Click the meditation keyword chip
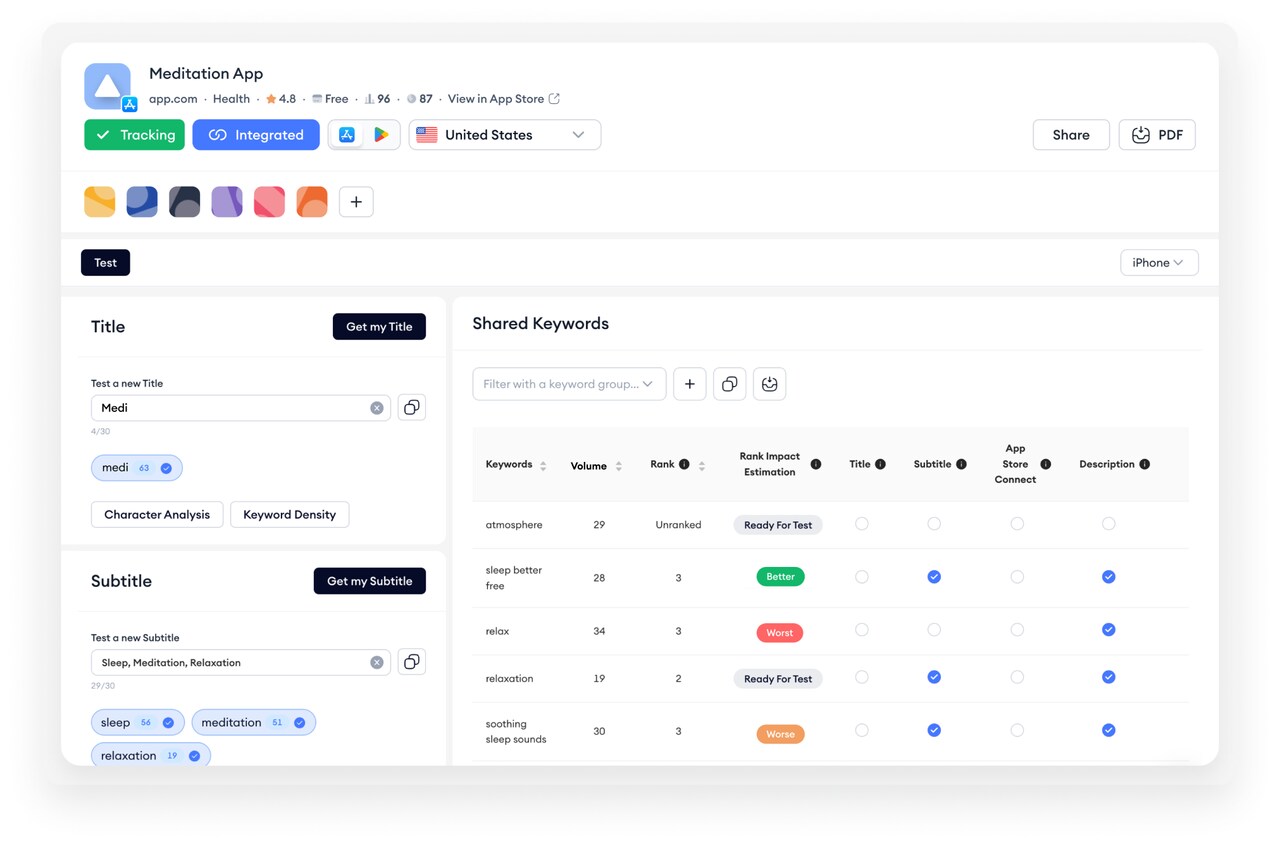Viewport: 1280px width, 846px height. pyautogui.click(x=254, y=722)
